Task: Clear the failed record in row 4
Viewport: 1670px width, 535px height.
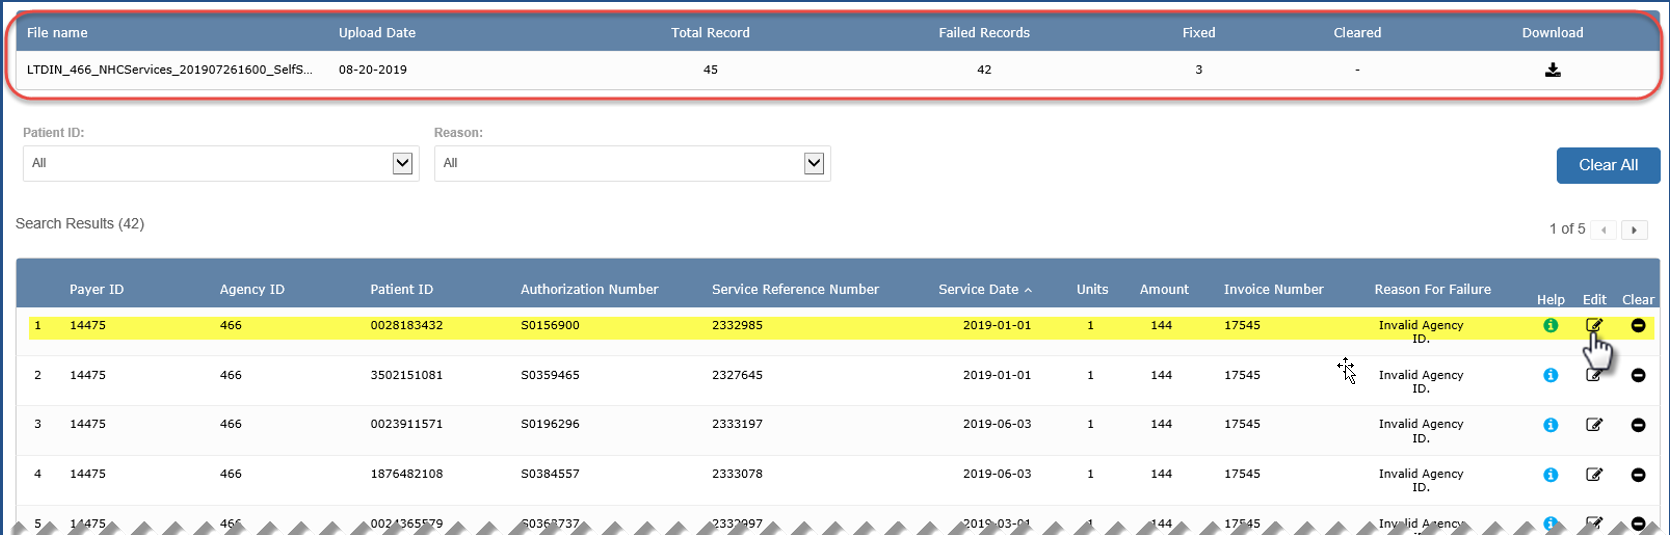Action: 1638,475
